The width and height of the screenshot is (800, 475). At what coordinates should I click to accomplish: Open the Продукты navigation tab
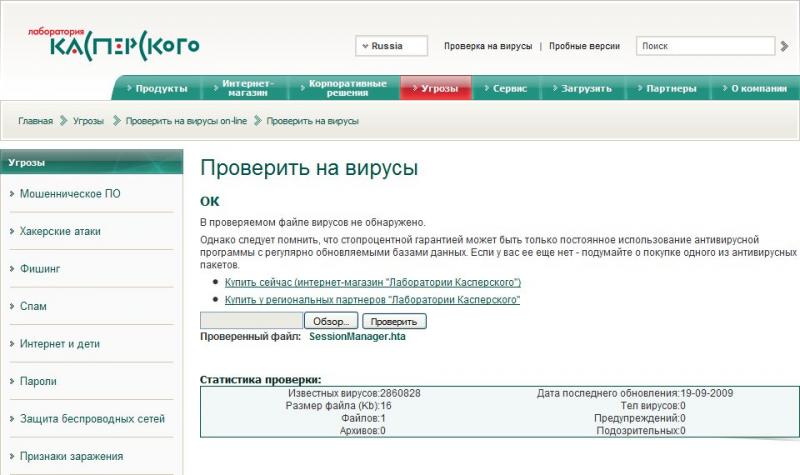point(155,88)
